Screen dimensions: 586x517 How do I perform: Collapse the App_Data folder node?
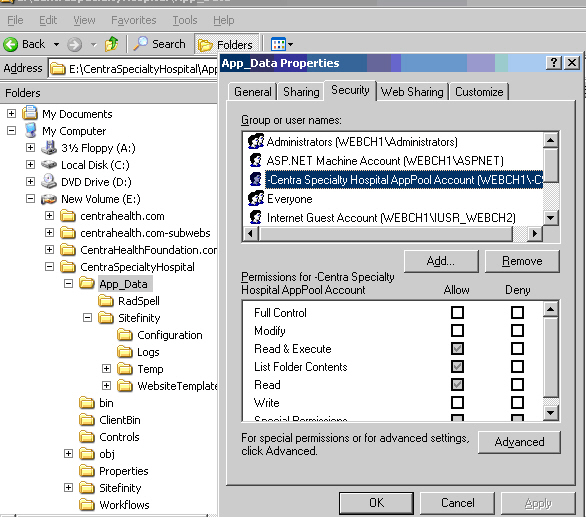coord(68,283)
